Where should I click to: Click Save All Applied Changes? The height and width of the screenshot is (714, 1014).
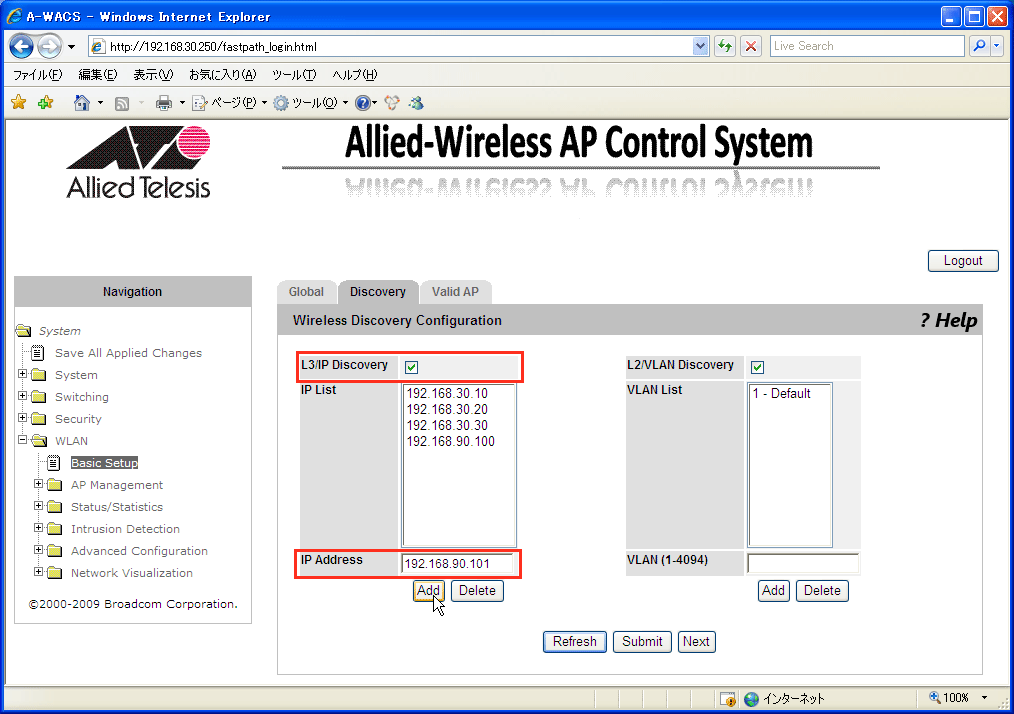coord(128,353)
